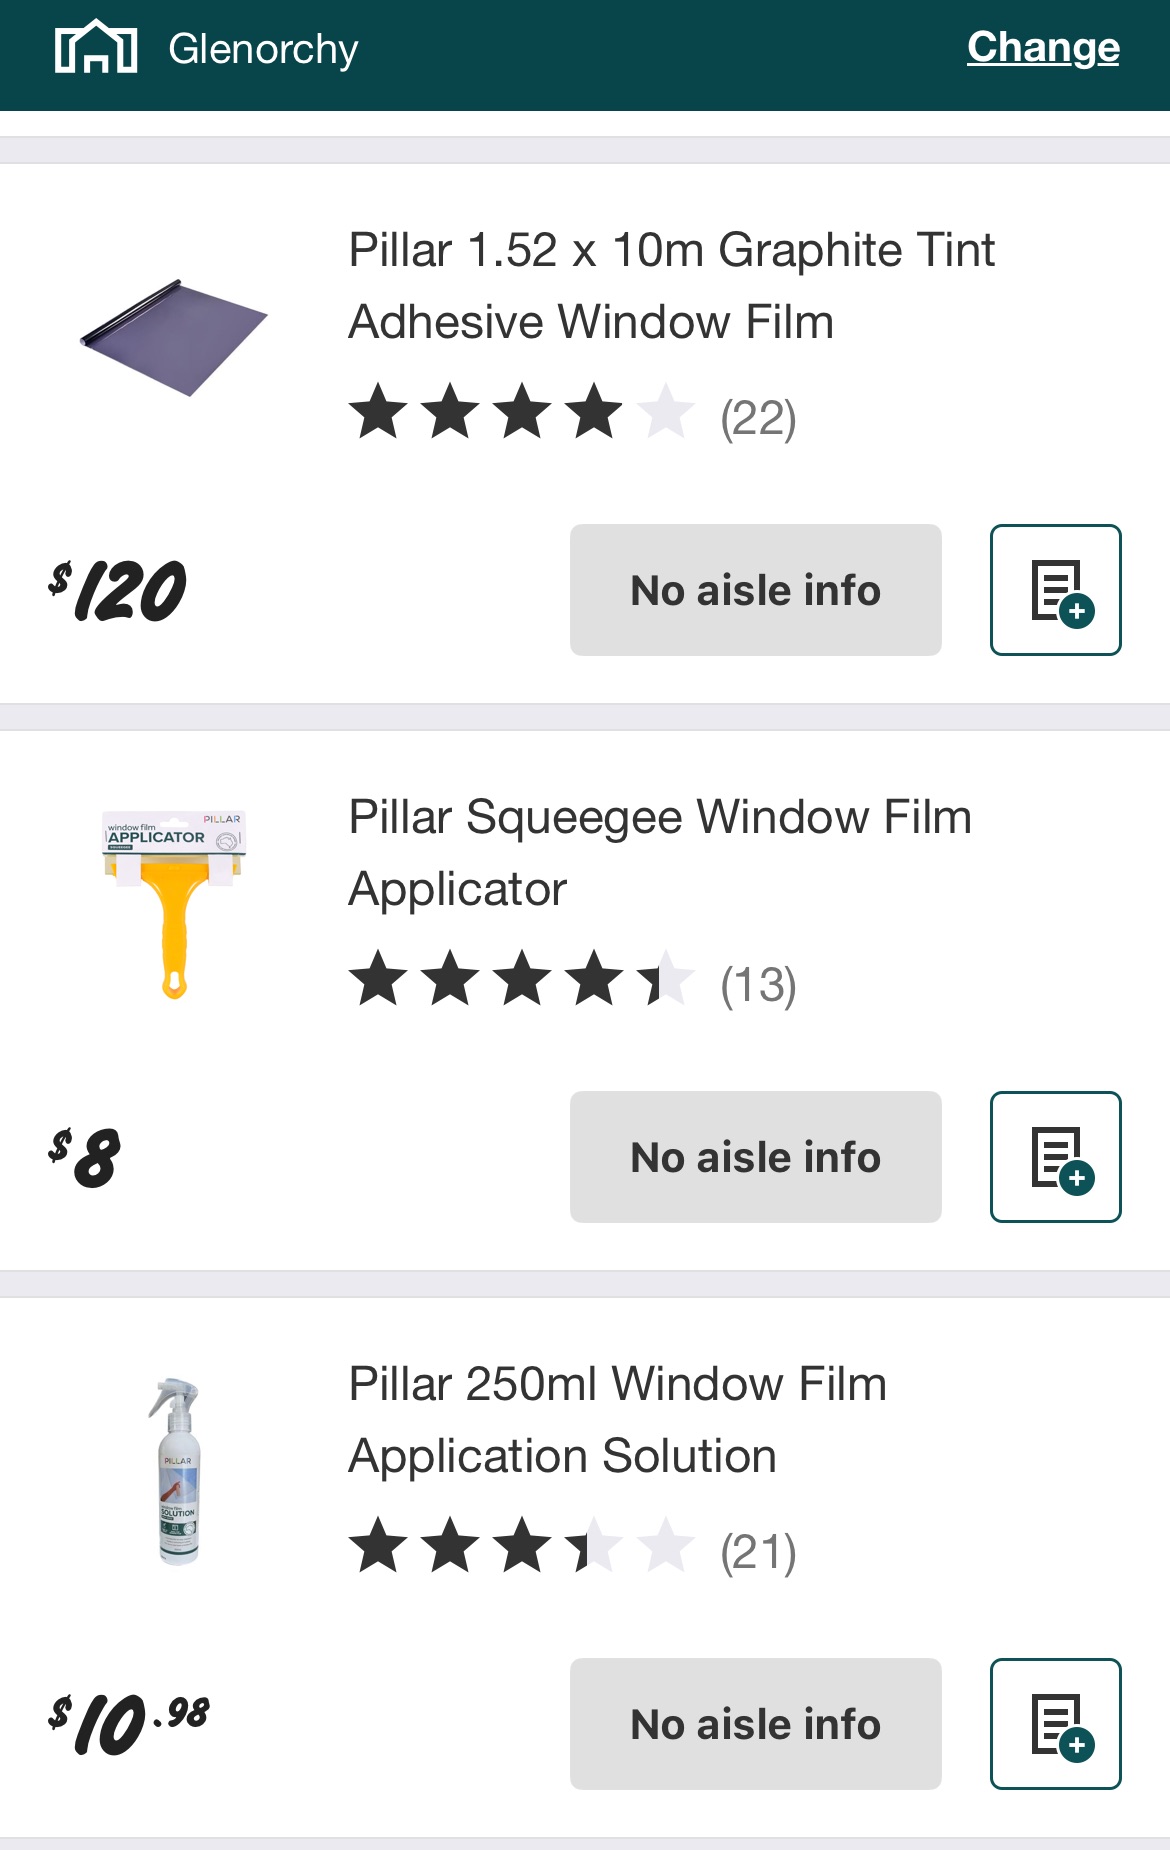Open Squeegee Applicator product image
Image resolution: width=1170 pixels, height=1850 pixels.
click(174, 904)
